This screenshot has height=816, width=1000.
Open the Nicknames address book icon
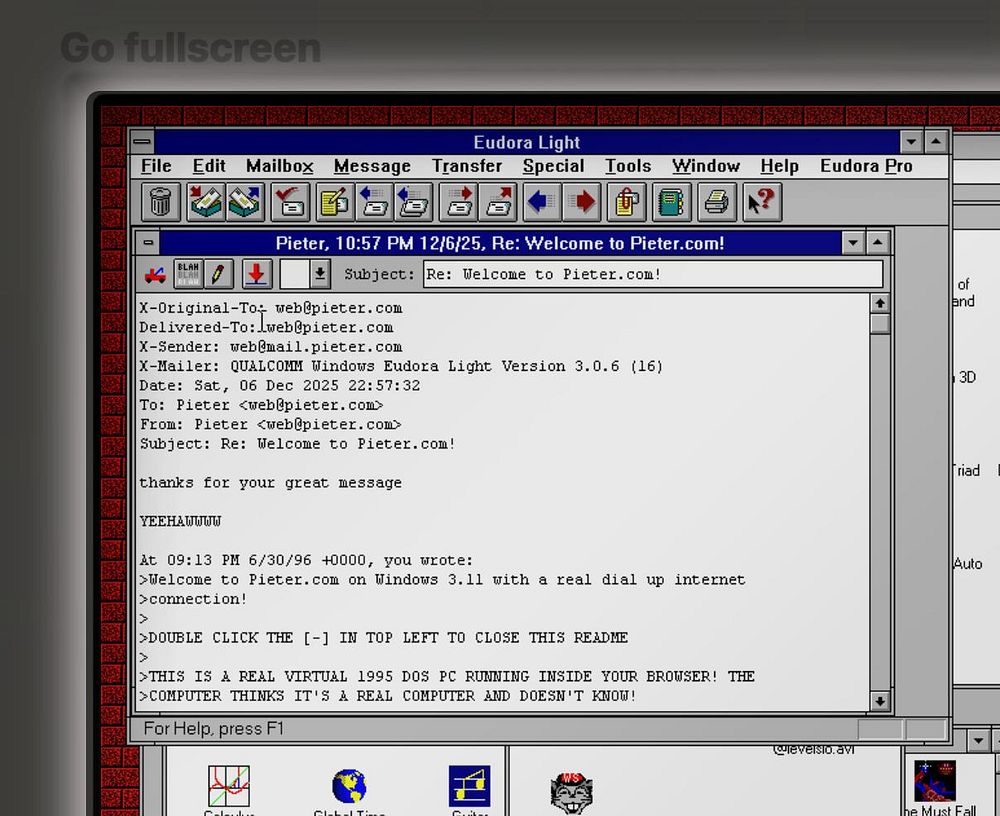672,202
